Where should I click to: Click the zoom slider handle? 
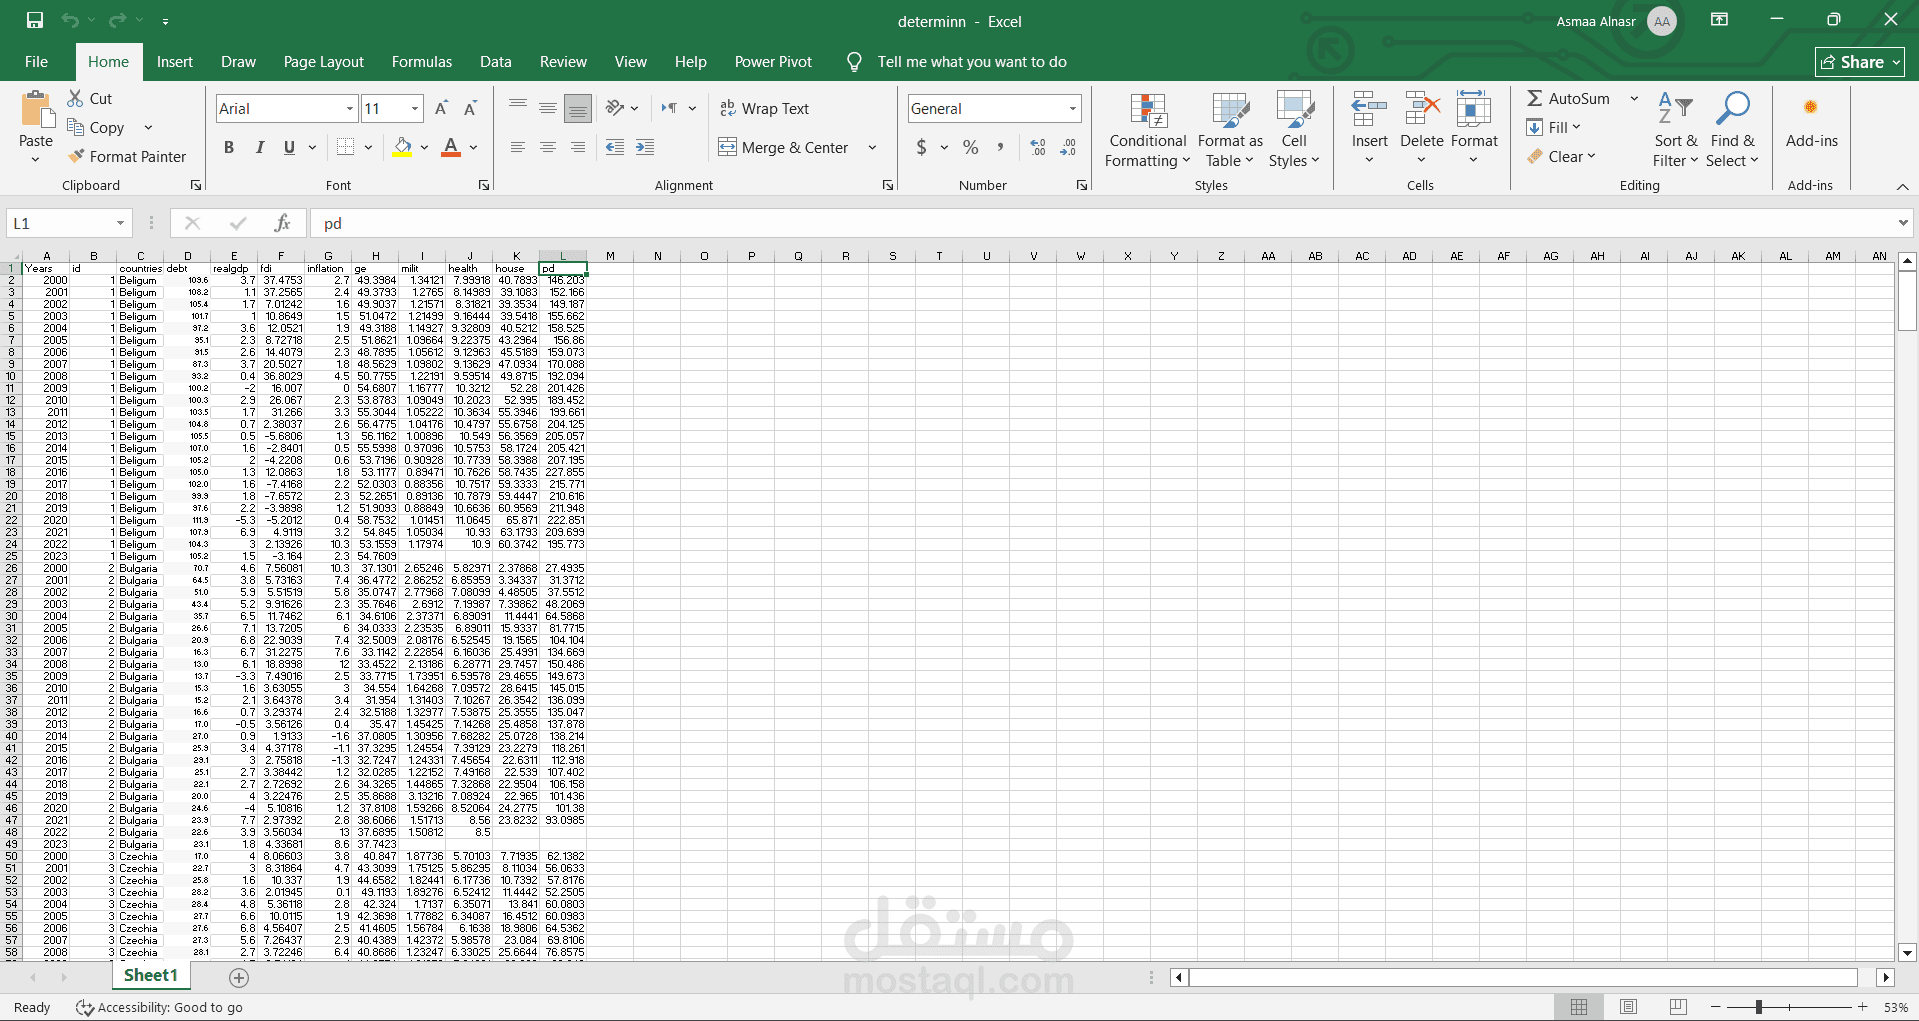click(x=1758, y=1007)
